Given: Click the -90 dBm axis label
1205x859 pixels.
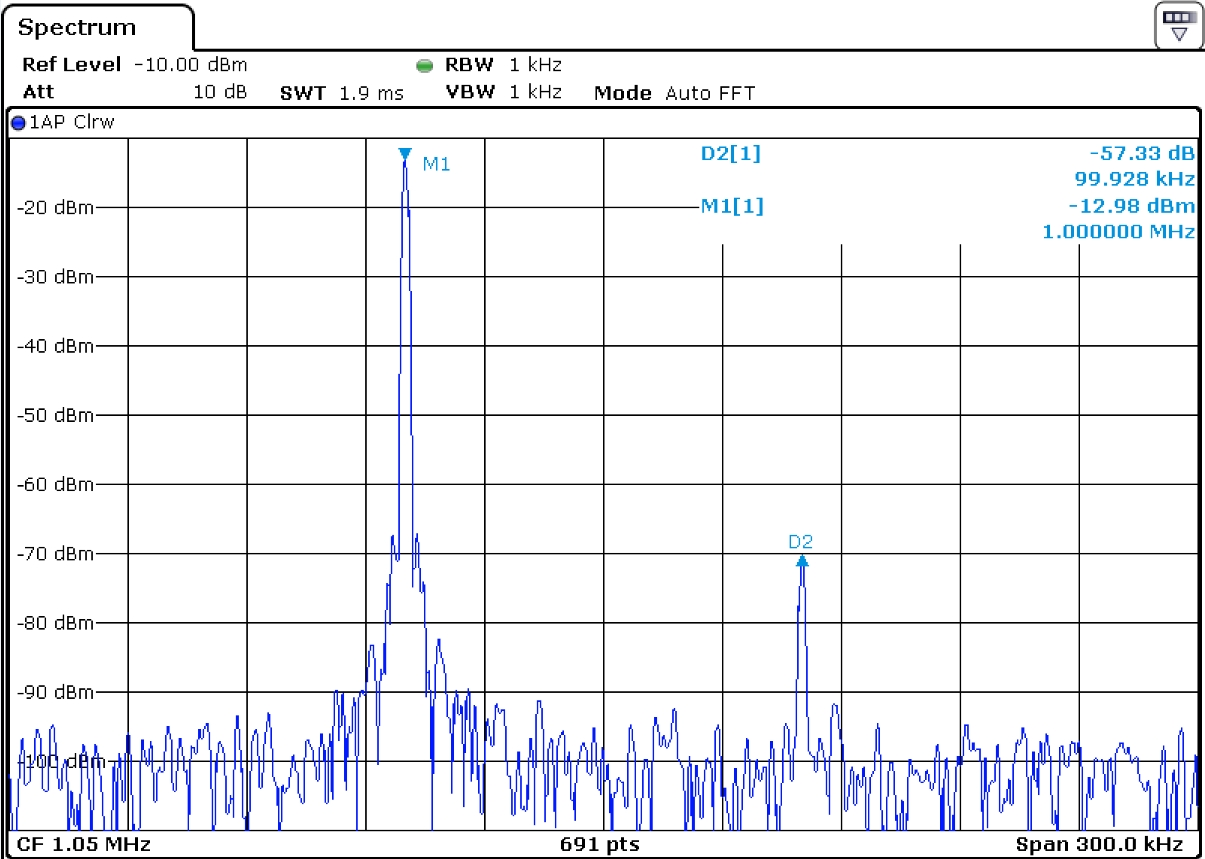Looking at the screenshot, I should point(55,692).
